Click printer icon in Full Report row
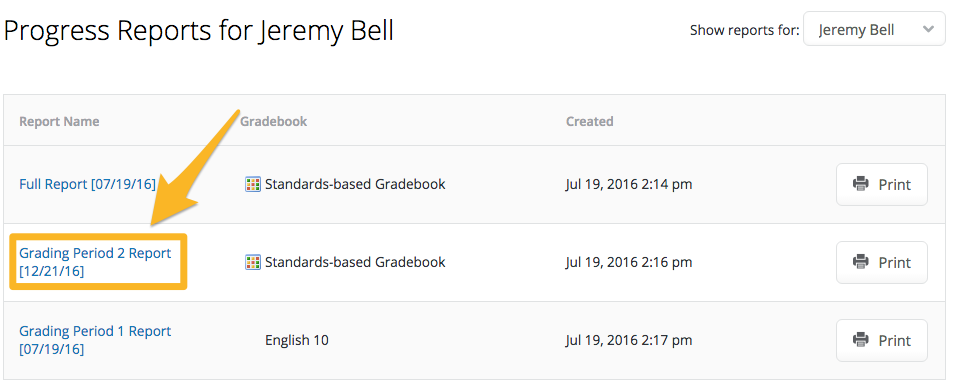 (861, 184)
